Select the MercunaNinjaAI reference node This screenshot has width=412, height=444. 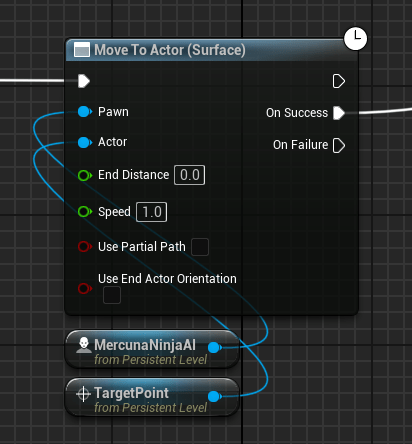(x=152, y=349)
